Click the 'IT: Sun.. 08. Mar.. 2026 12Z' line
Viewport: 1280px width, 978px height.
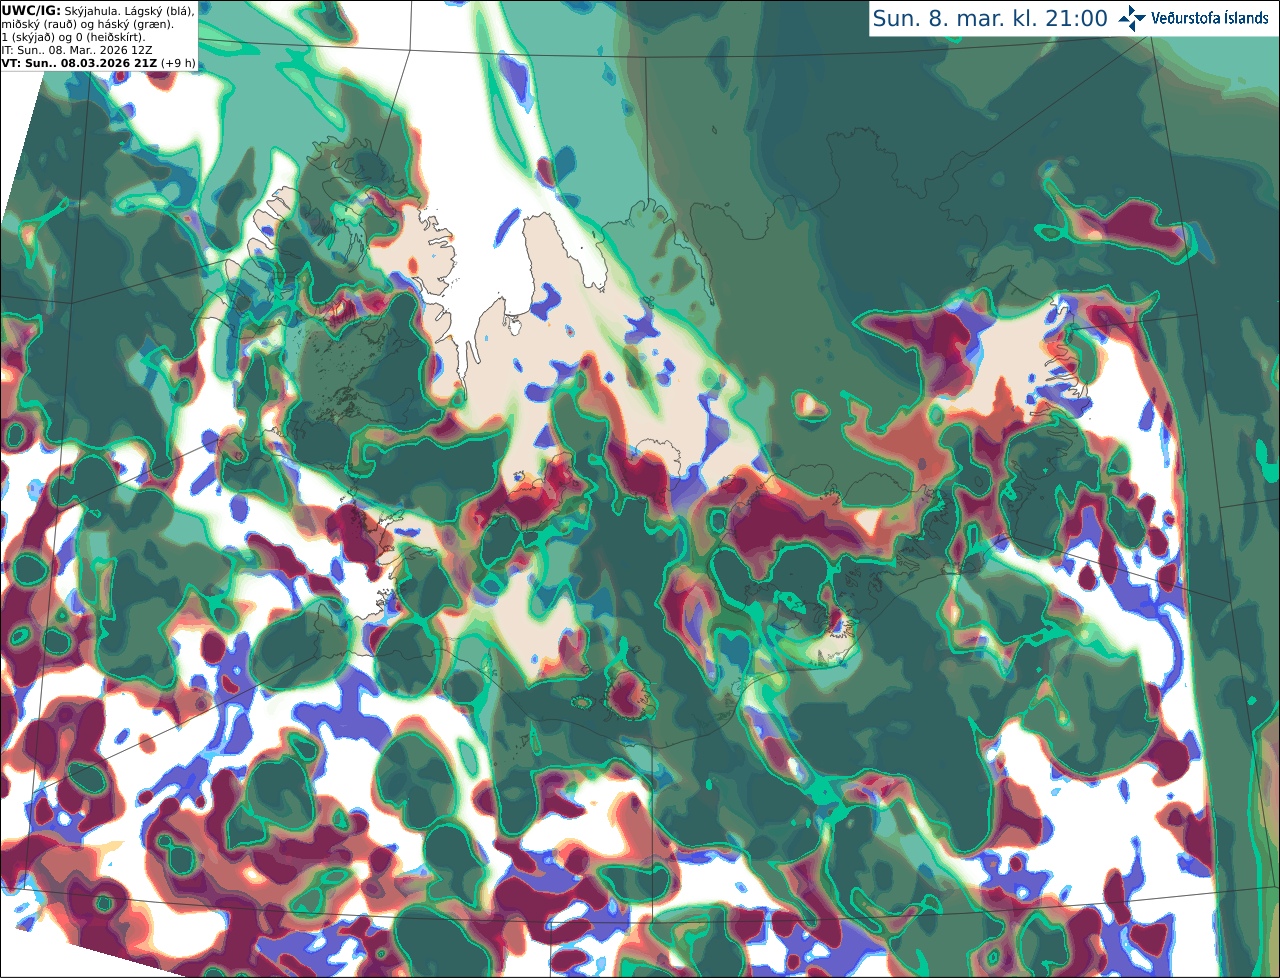click(x=77, y=49)
